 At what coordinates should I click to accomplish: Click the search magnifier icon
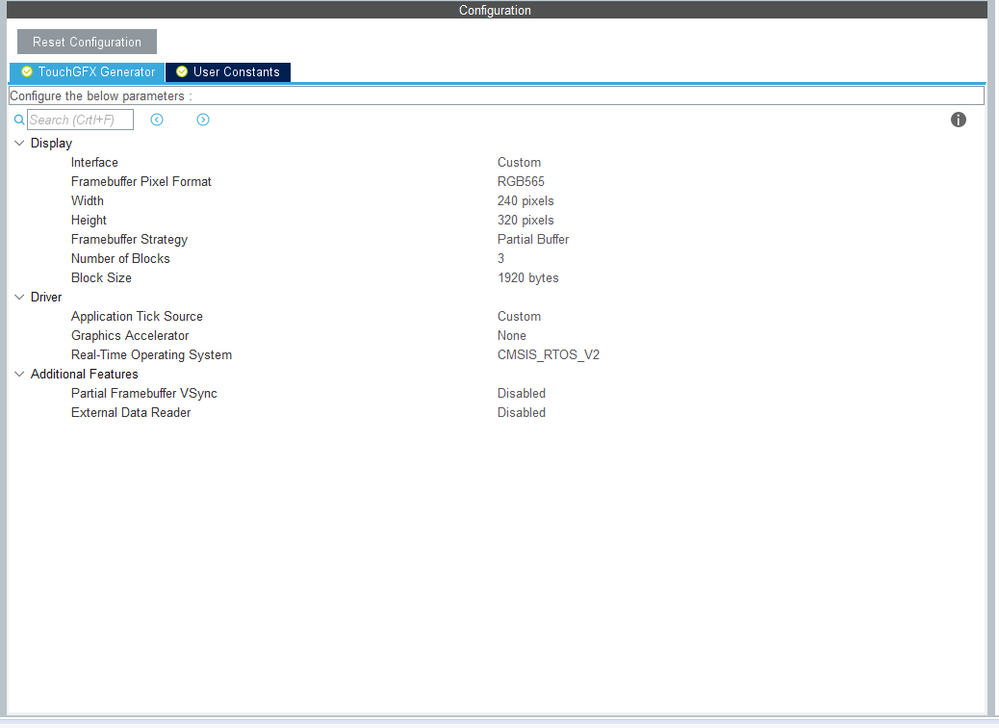coord(19,120)
